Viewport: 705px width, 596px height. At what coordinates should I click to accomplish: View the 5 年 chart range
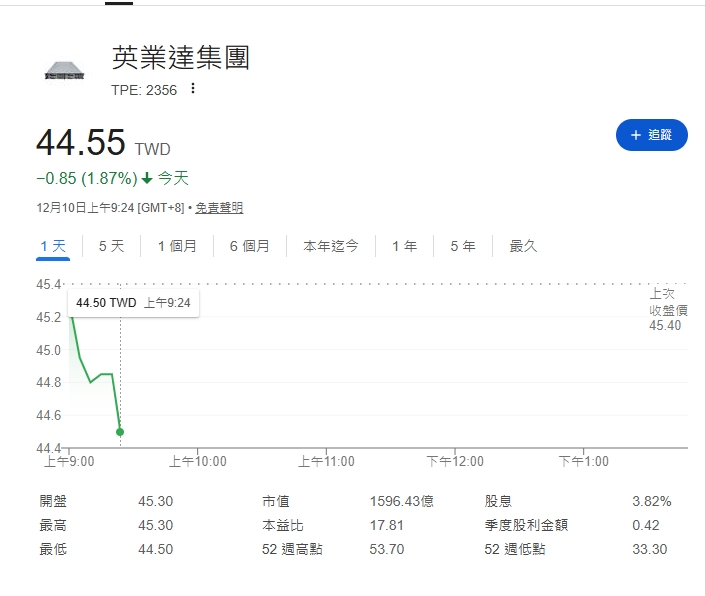click(463, 246)
